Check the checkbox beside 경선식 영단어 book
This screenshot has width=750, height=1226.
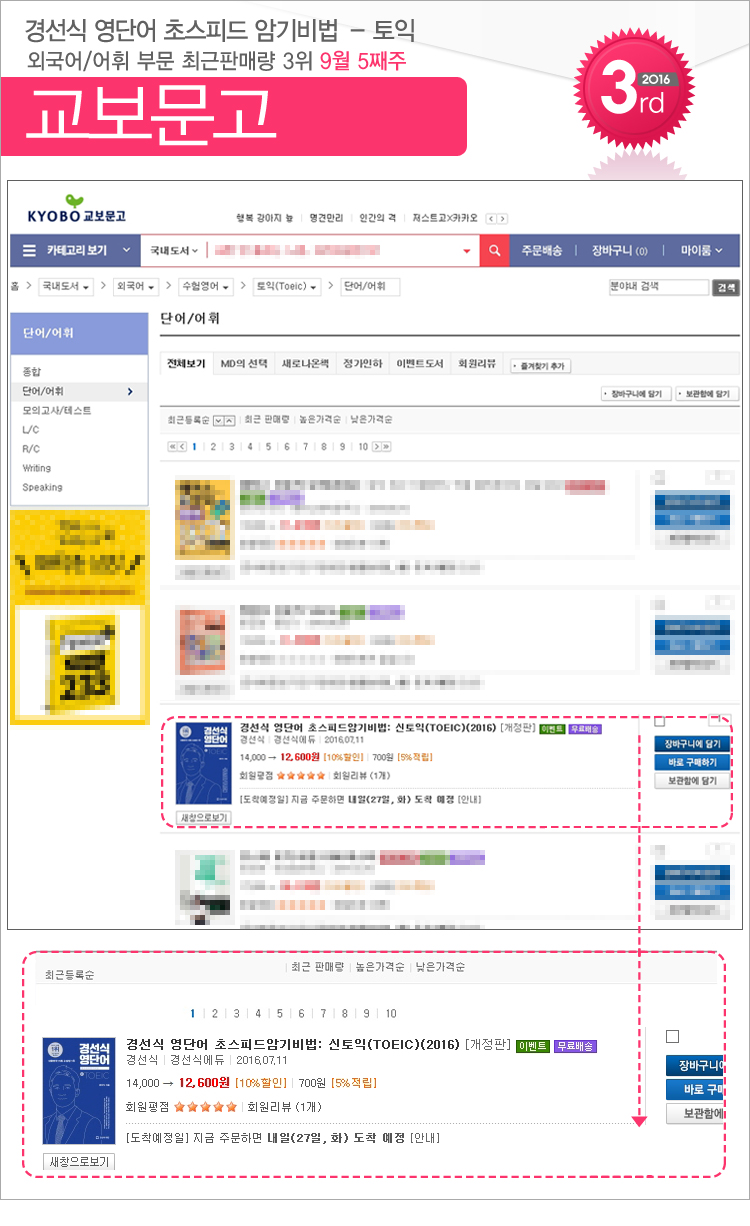[659, 721]
